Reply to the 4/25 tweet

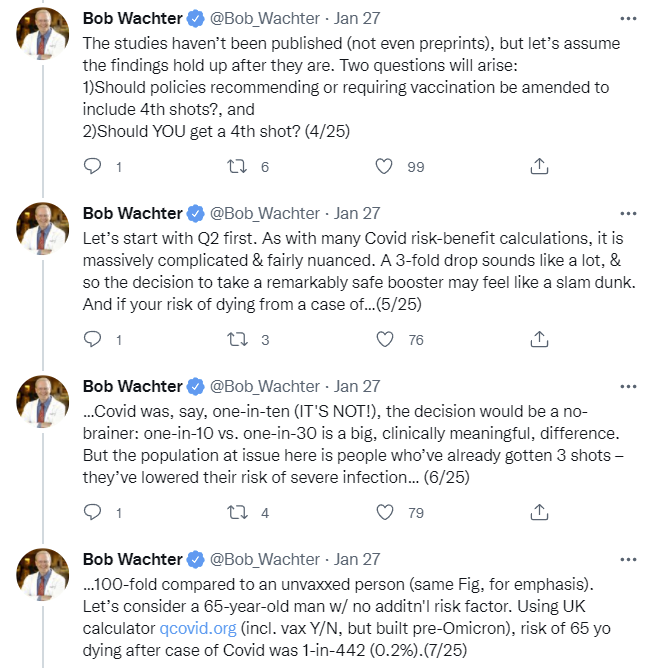pos(92,166)
